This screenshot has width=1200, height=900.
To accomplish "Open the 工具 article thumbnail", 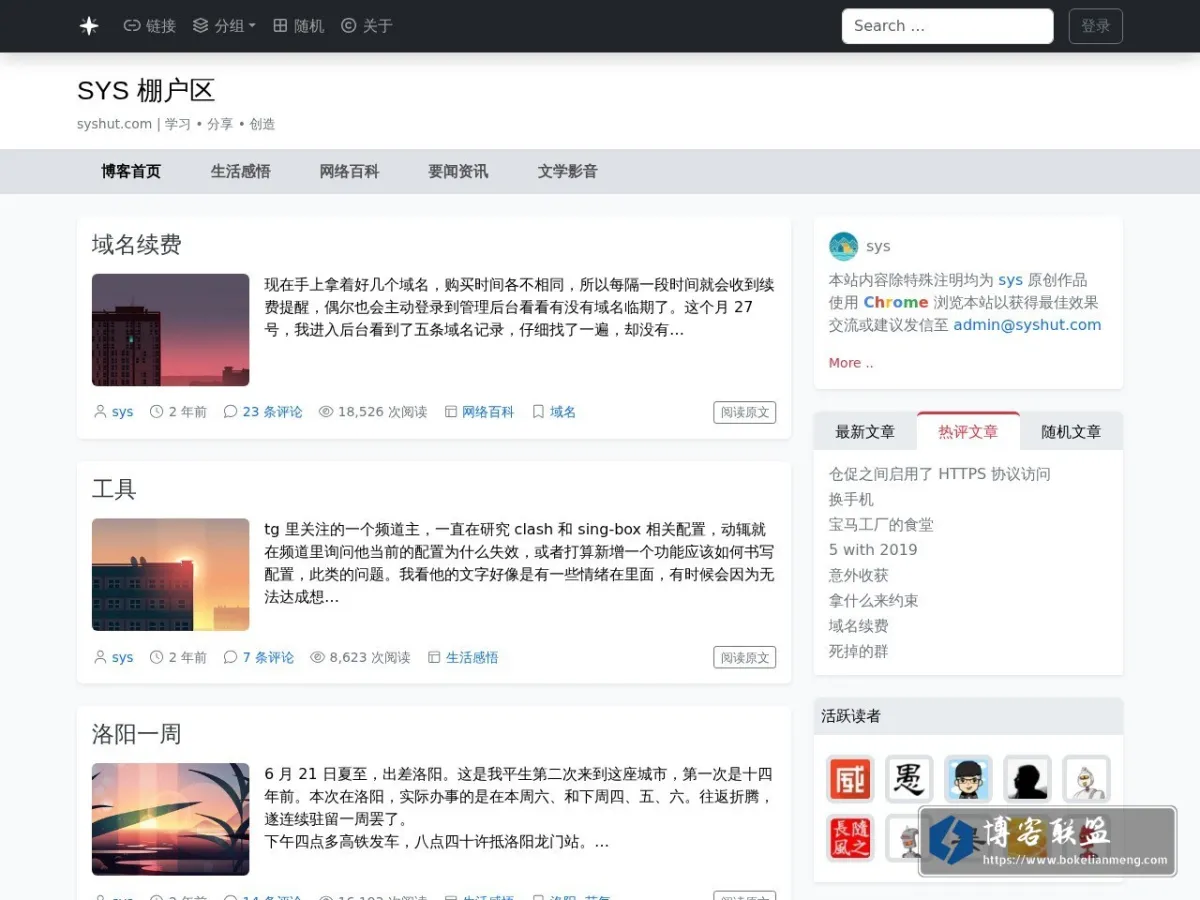I will (x=170, y=574).
